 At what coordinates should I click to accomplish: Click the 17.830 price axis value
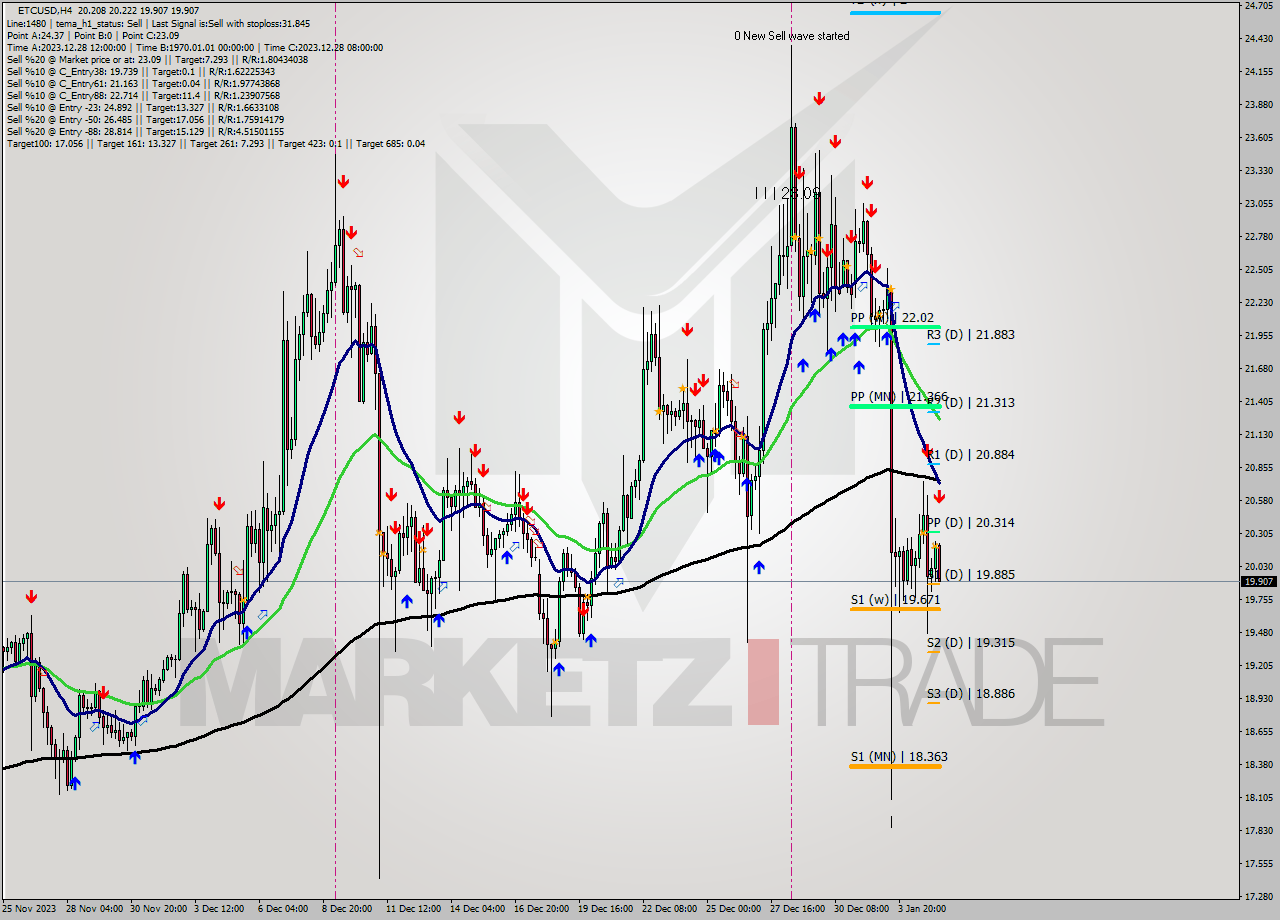click(x=1257, y=830)
